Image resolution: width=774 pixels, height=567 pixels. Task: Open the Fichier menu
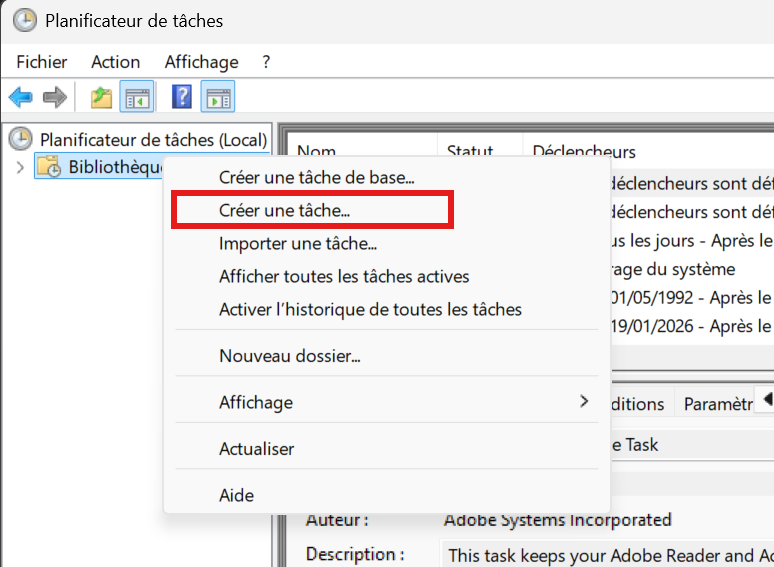(42, 62)
